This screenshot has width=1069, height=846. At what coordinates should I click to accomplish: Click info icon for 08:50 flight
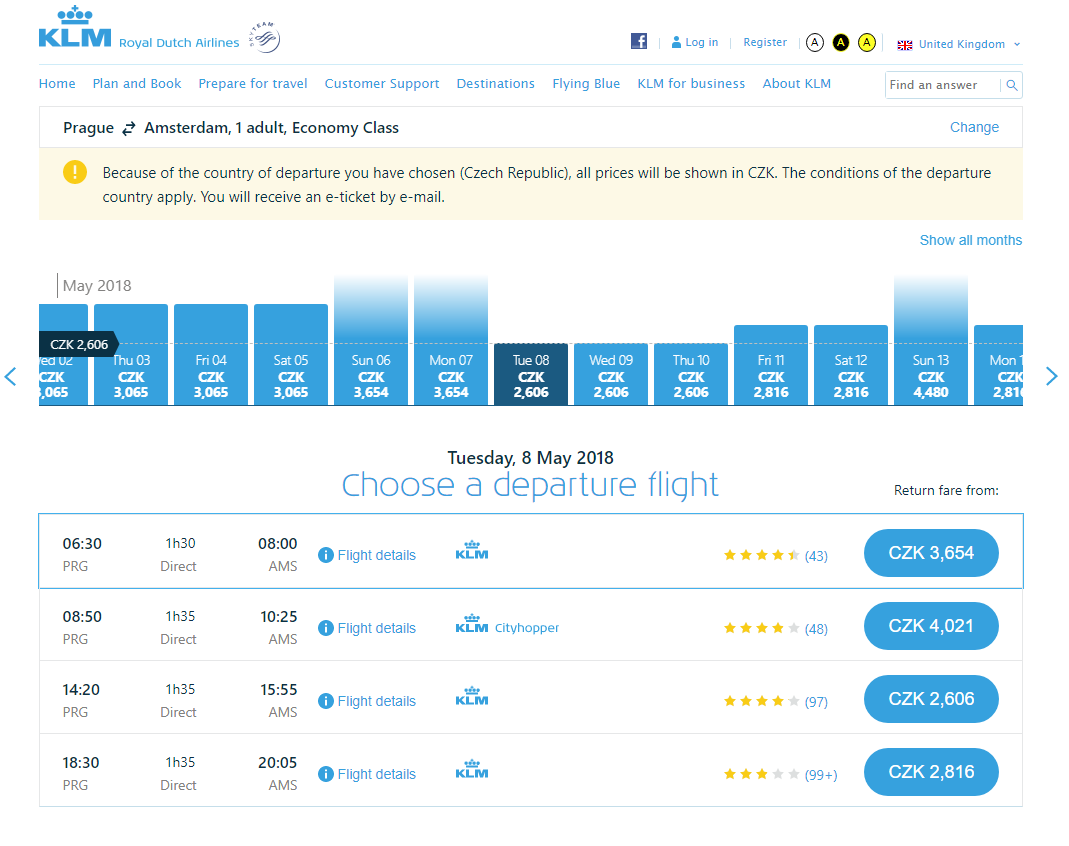[x=326, y=628]
